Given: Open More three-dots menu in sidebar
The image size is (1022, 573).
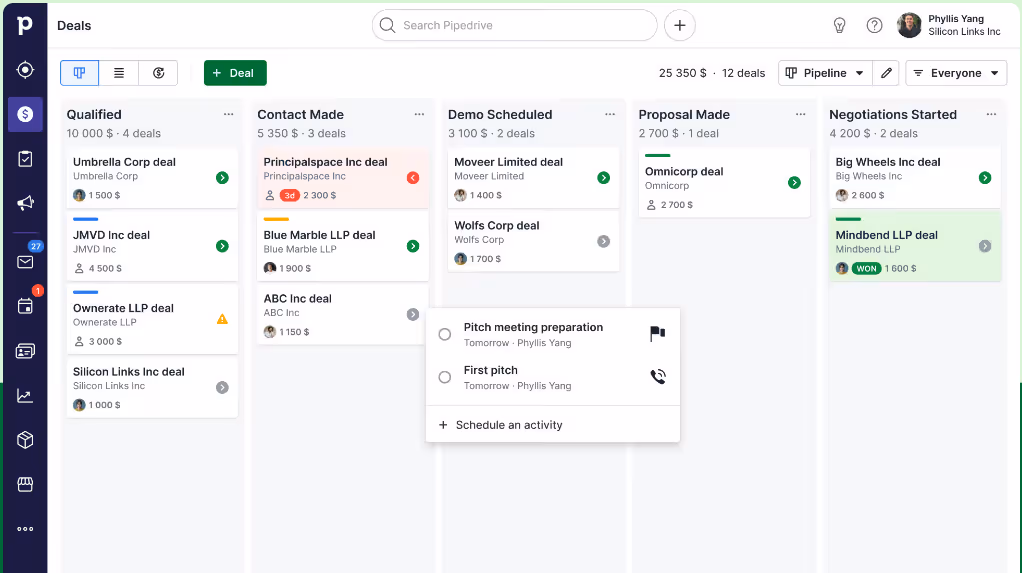Looking at the screenshot, I should [x=25, y=529].
